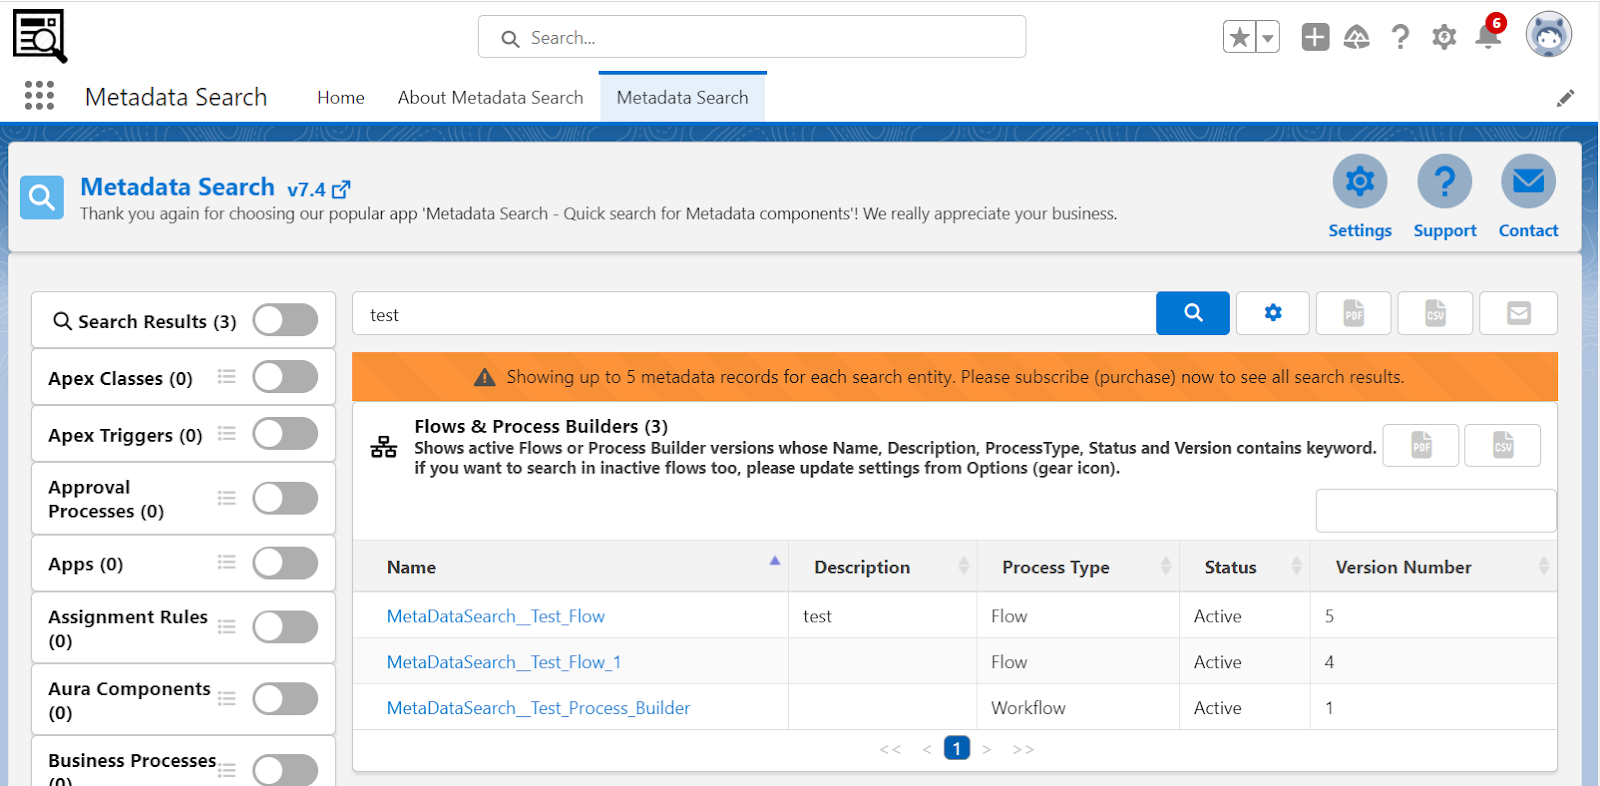
Task: Jump to the first page double arrow
Action: 890,749
